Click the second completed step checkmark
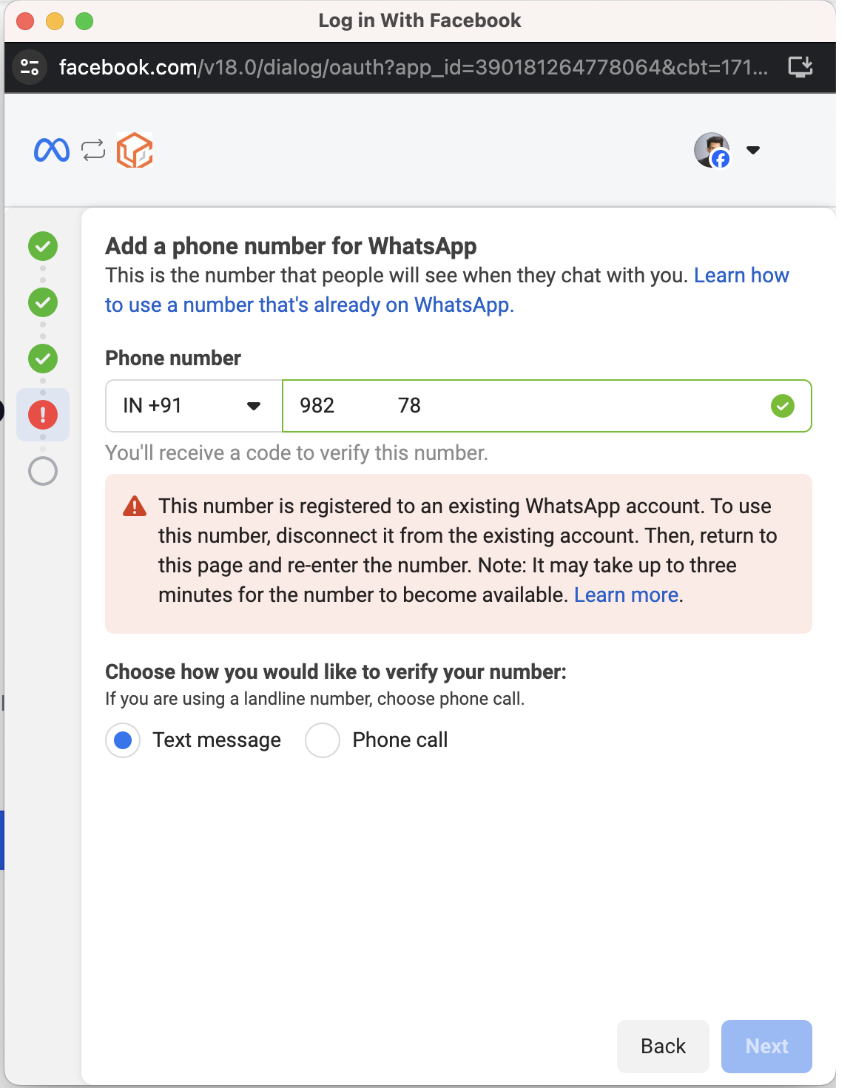The width and height of the screenshot is (844, 1092). point(43,302)
